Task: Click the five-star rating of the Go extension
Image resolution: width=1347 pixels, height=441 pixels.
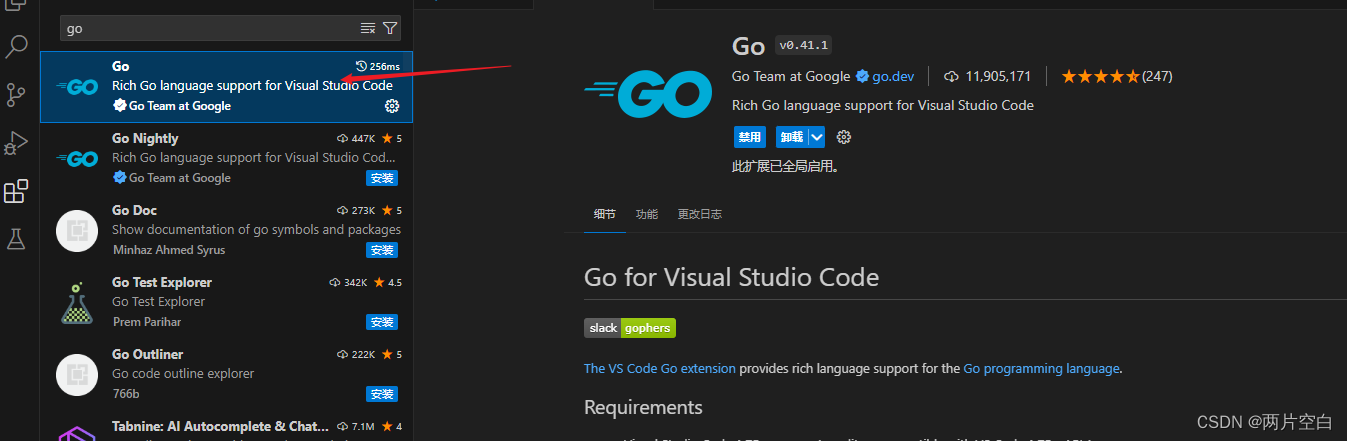Action: pyautogui.click(x=1100, y=76)
